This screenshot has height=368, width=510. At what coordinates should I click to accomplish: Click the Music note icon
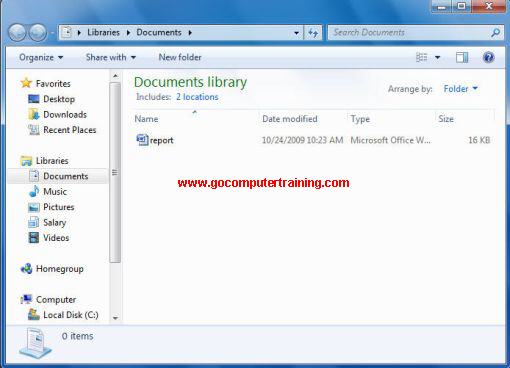pyautogui.click(x=34, y=191)
